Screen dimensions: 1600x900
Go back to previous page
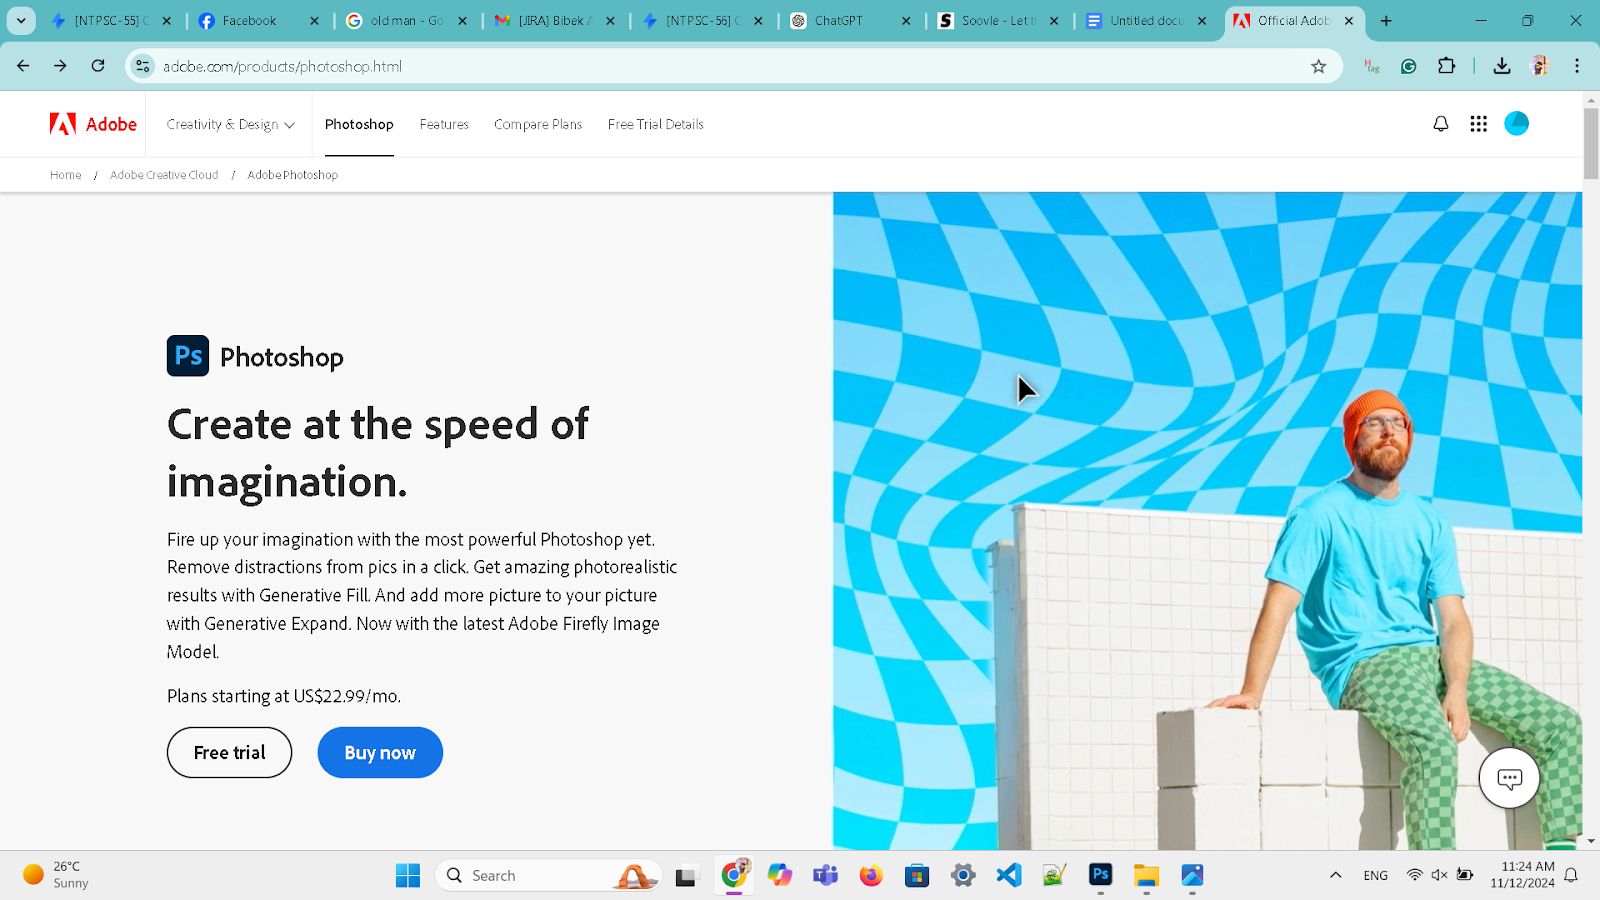click(x=23, y=66)
